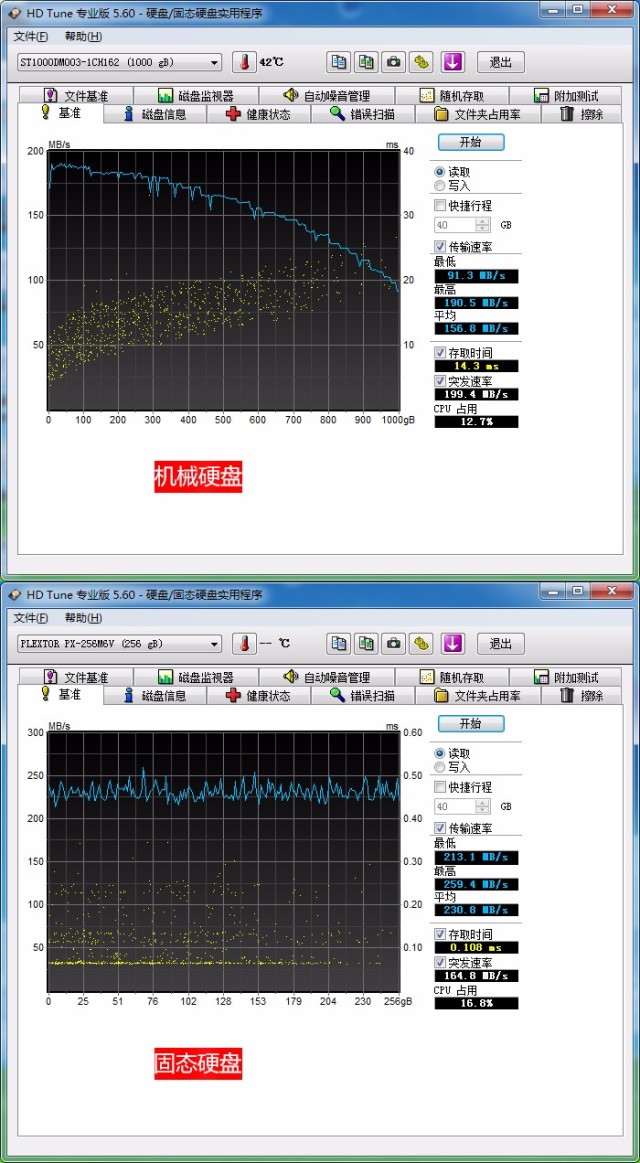This screenshot has width=640, height=1163.
Task: Open 健康状态 tab in PLEXTOR window
Action: (258, 696)
